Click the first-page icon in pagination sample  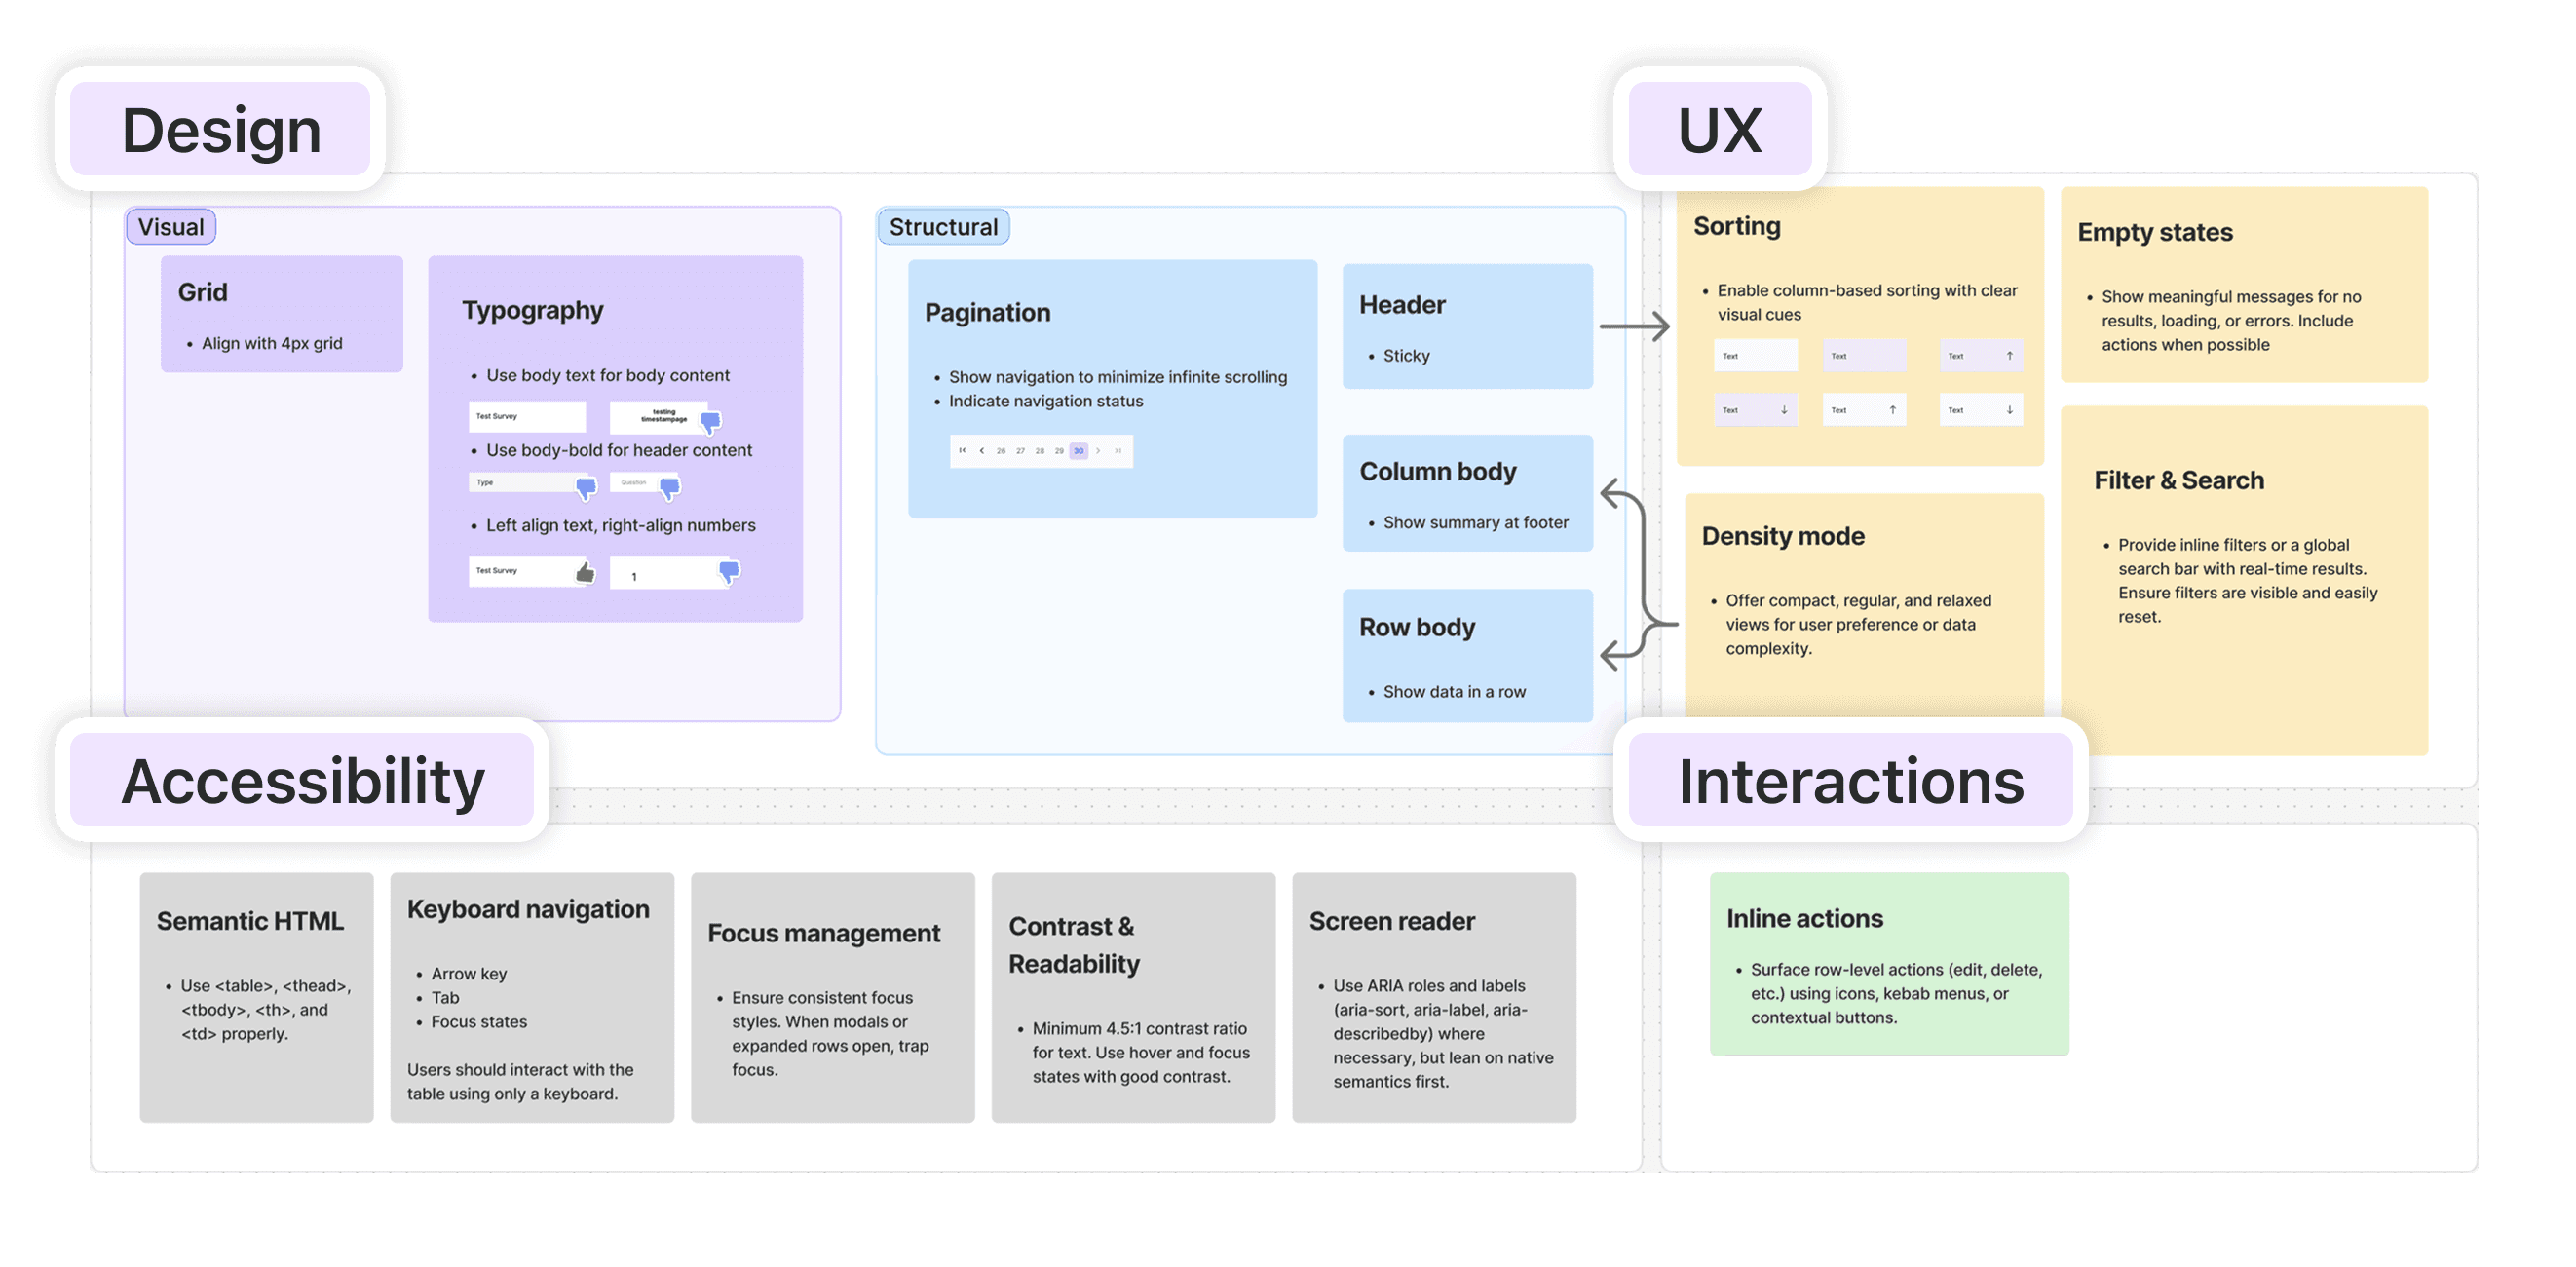tap(963, 451)
